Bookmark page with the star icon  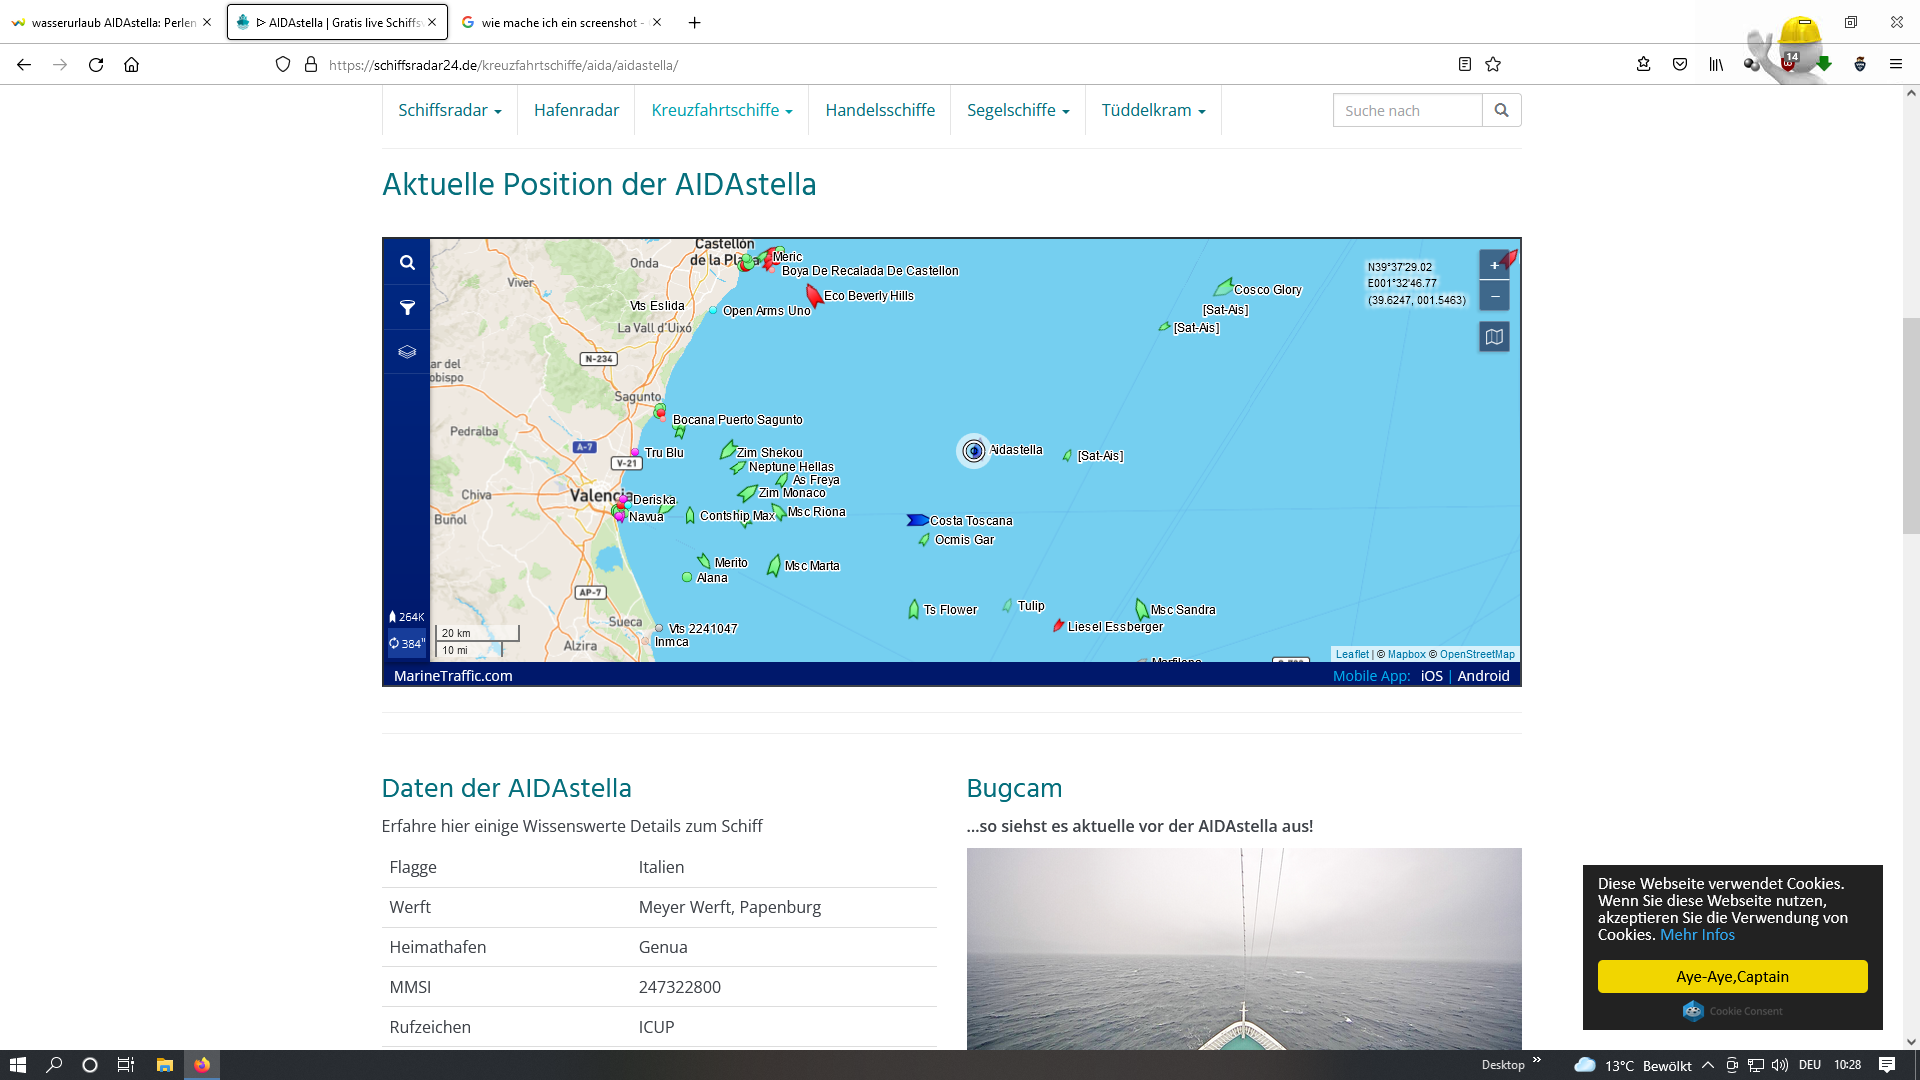coord(1493,64)
